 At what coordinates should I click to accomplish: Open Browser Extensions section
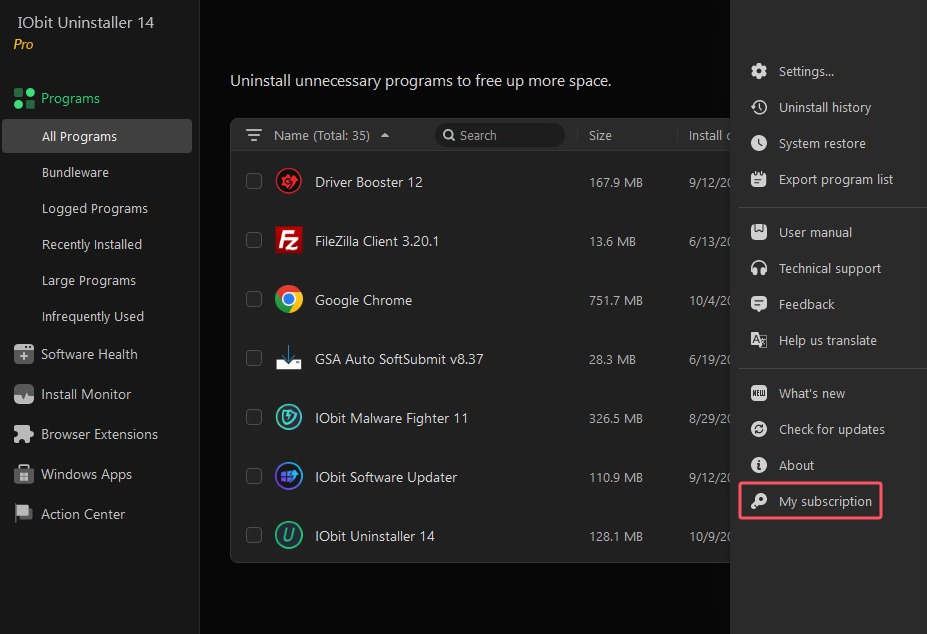tap(99, 434)
